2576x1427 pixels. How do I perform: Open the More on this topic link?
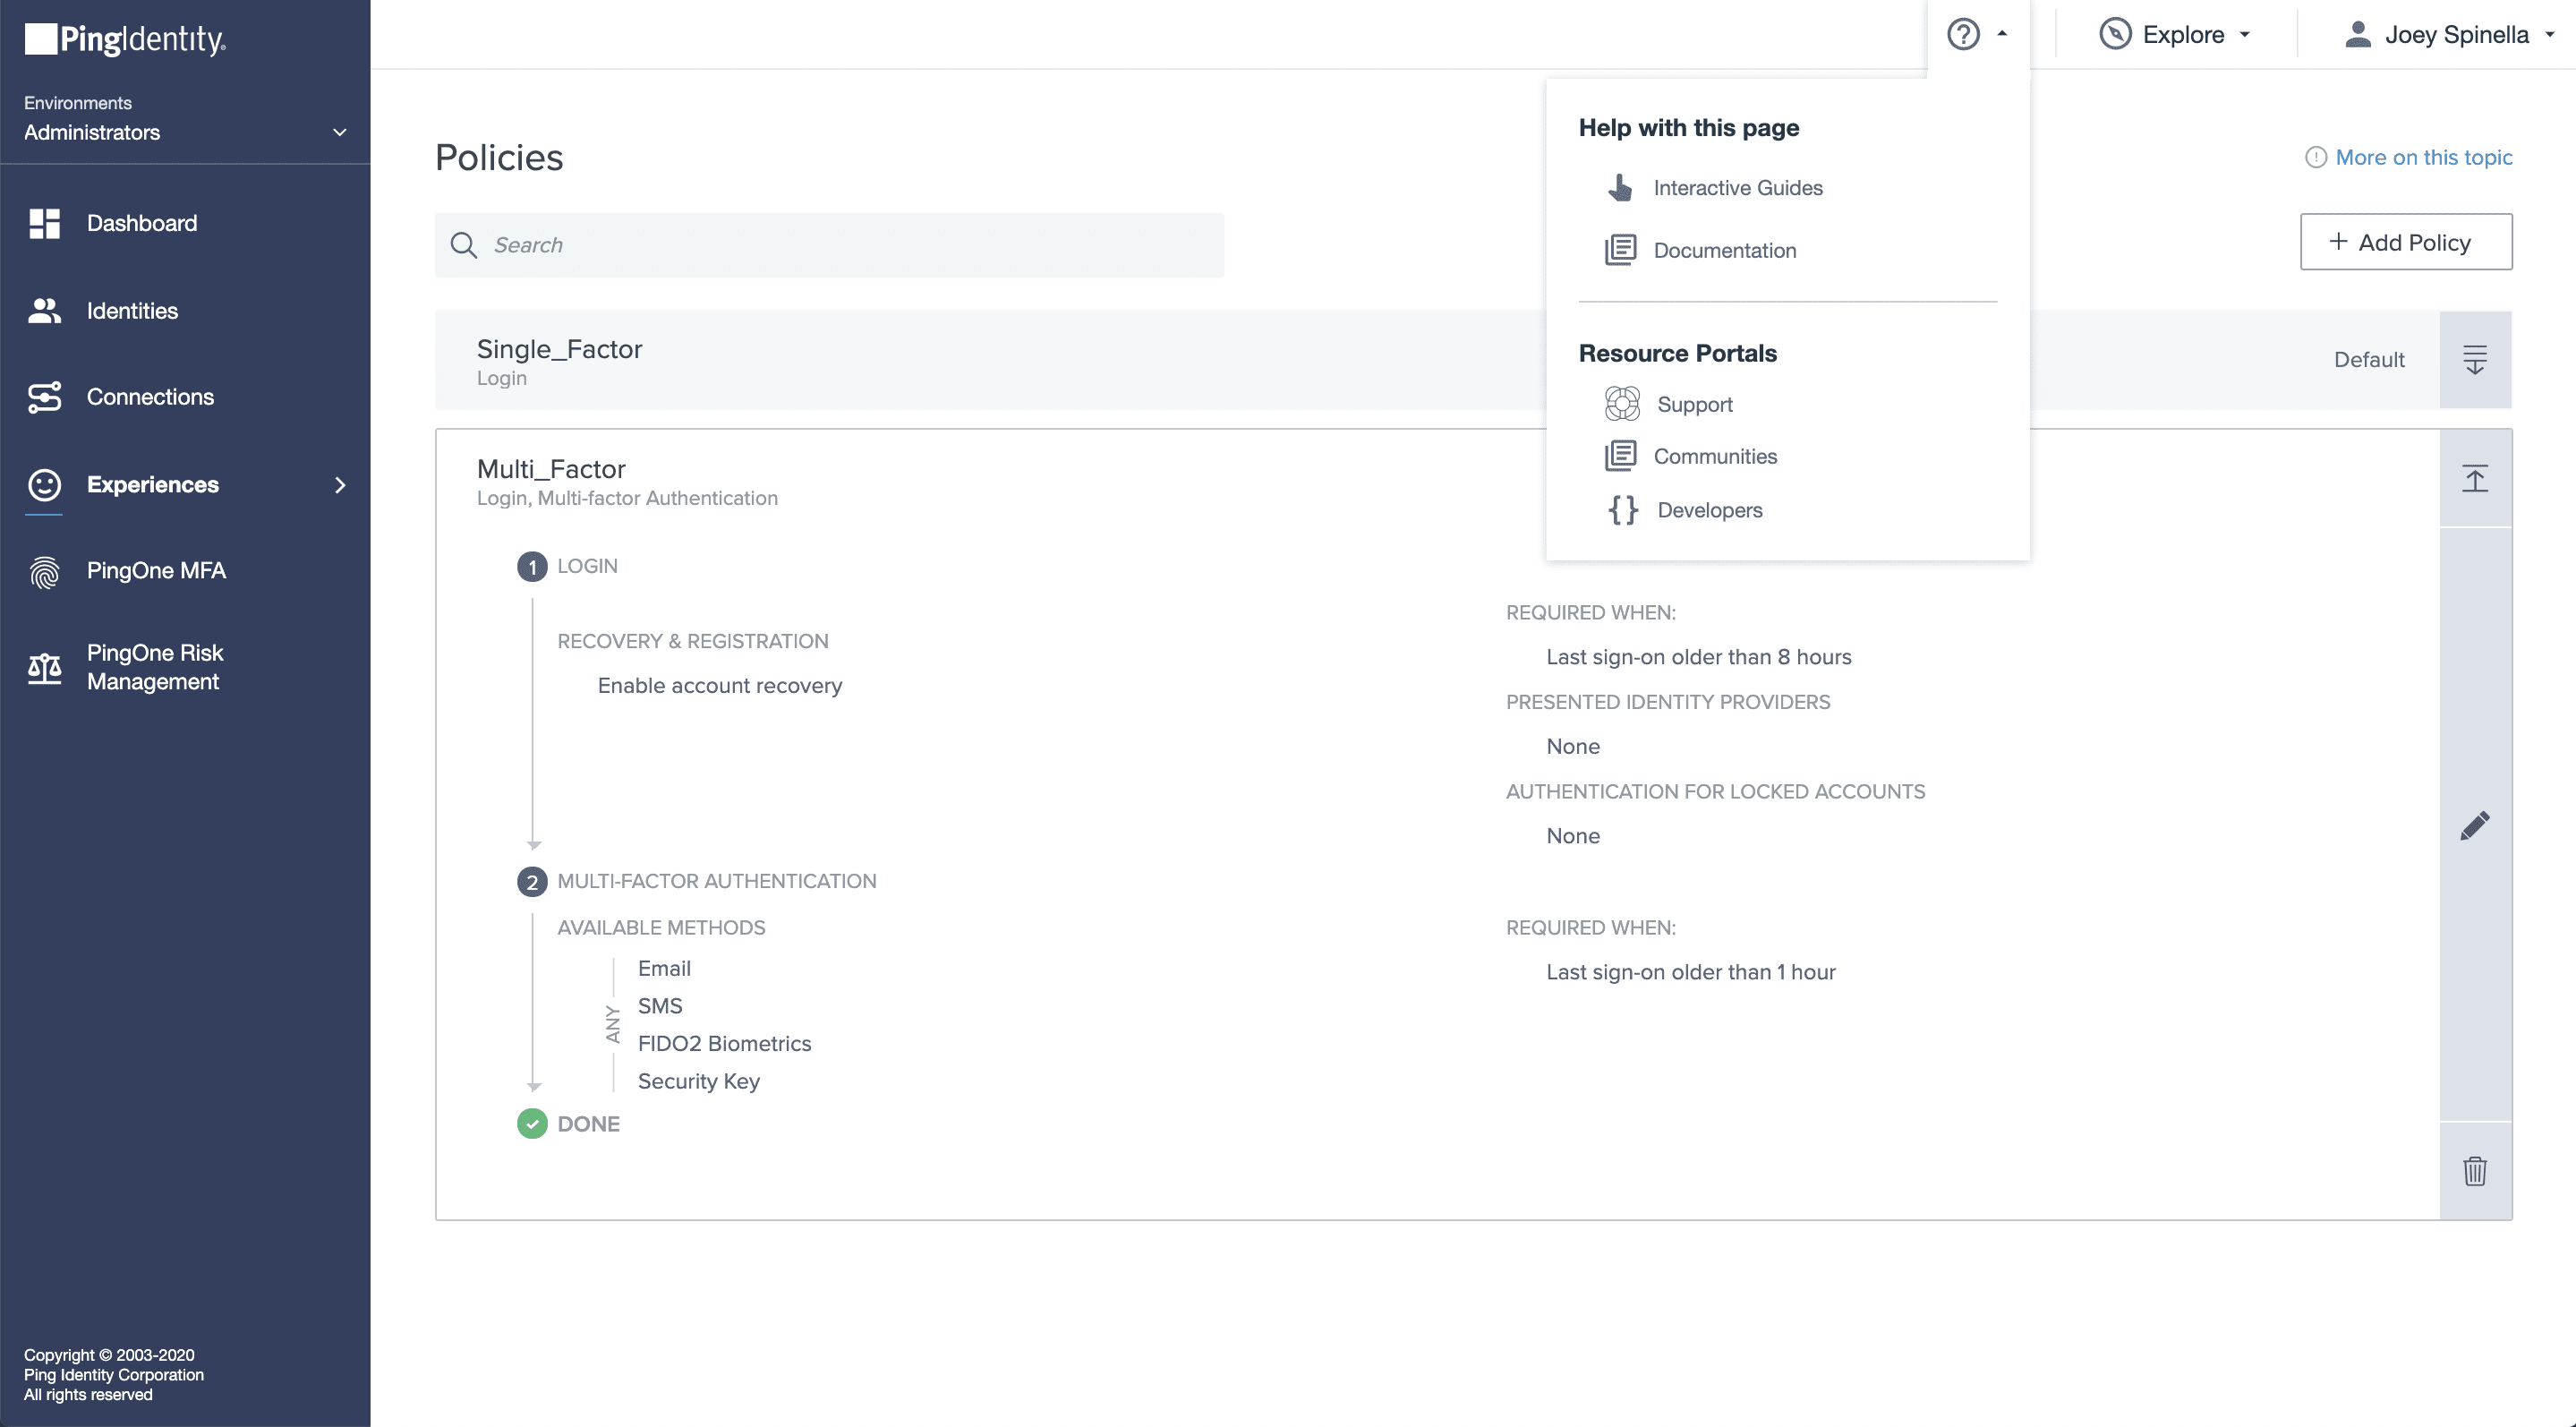point(2423,157)
